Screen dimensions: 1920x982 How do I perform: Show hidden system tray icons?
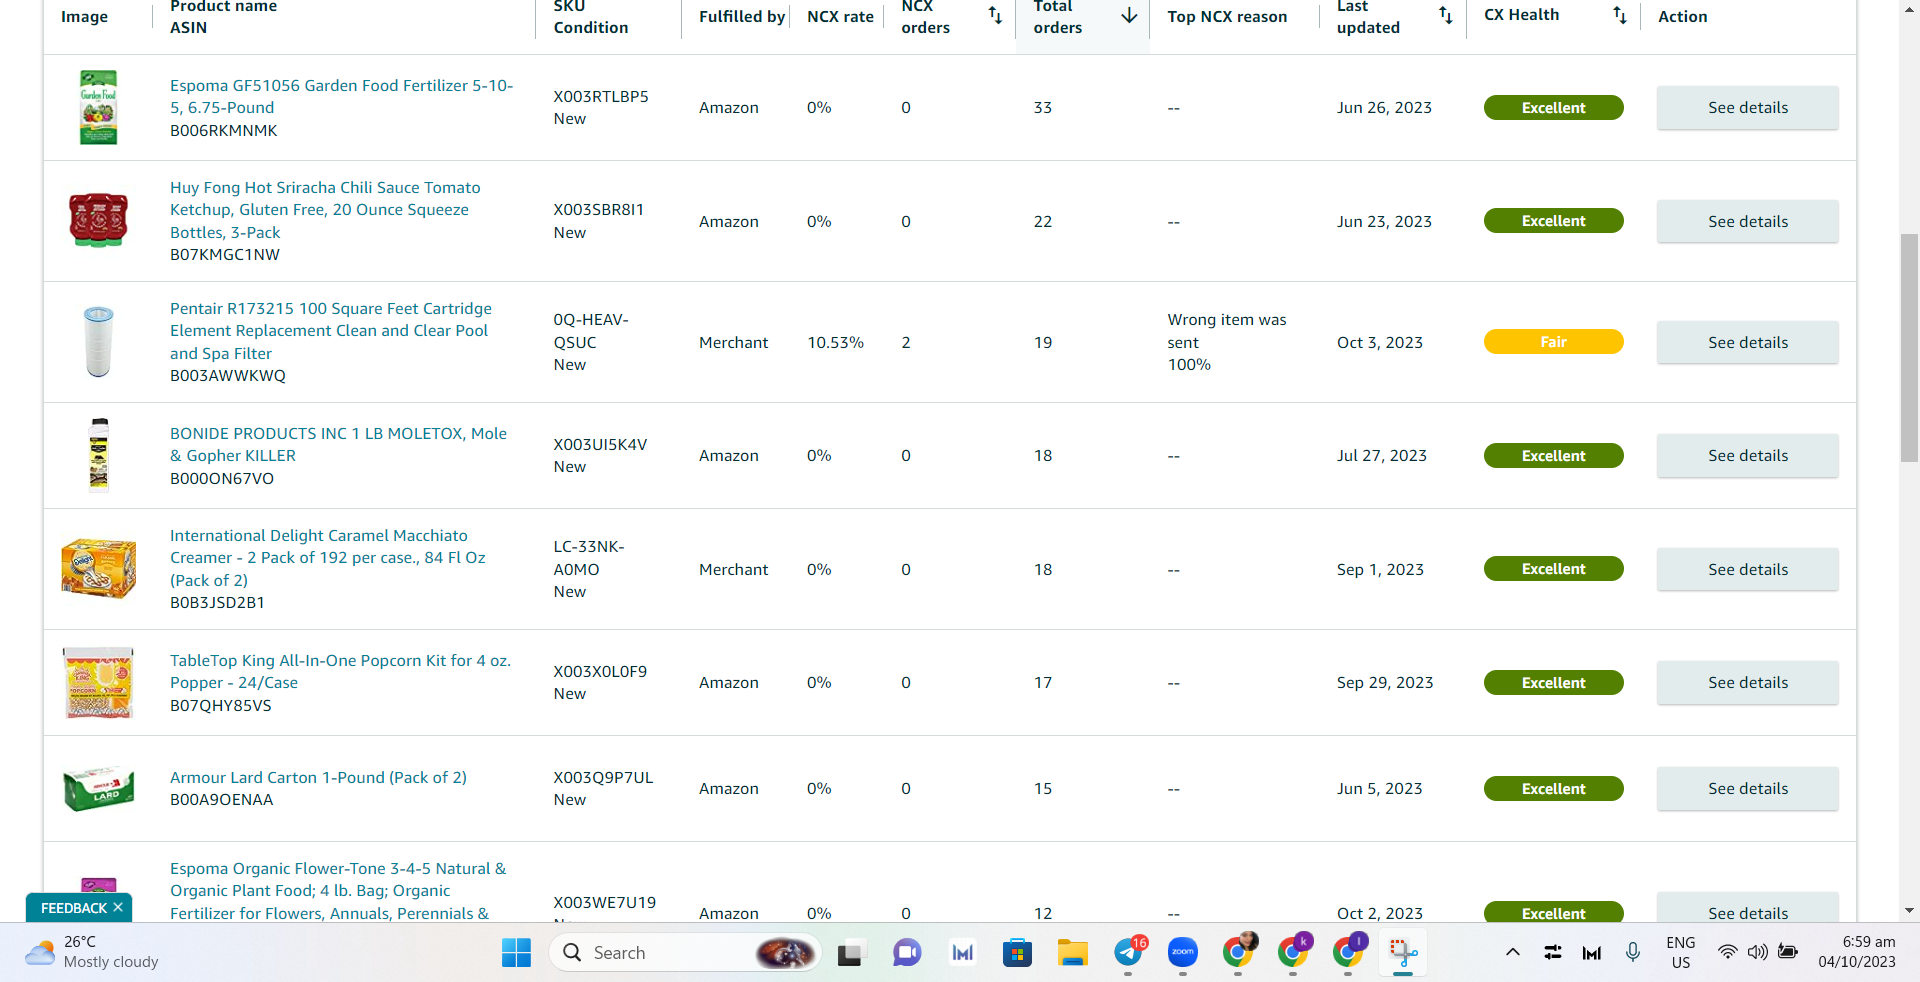[x=1513, y=952]
